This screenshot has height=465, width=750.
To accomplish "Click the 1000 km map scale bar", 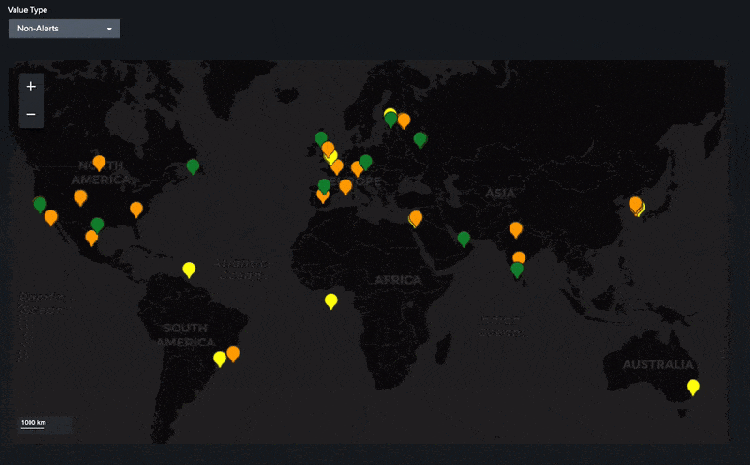I will pyautogui.click(x=34, y=424).
